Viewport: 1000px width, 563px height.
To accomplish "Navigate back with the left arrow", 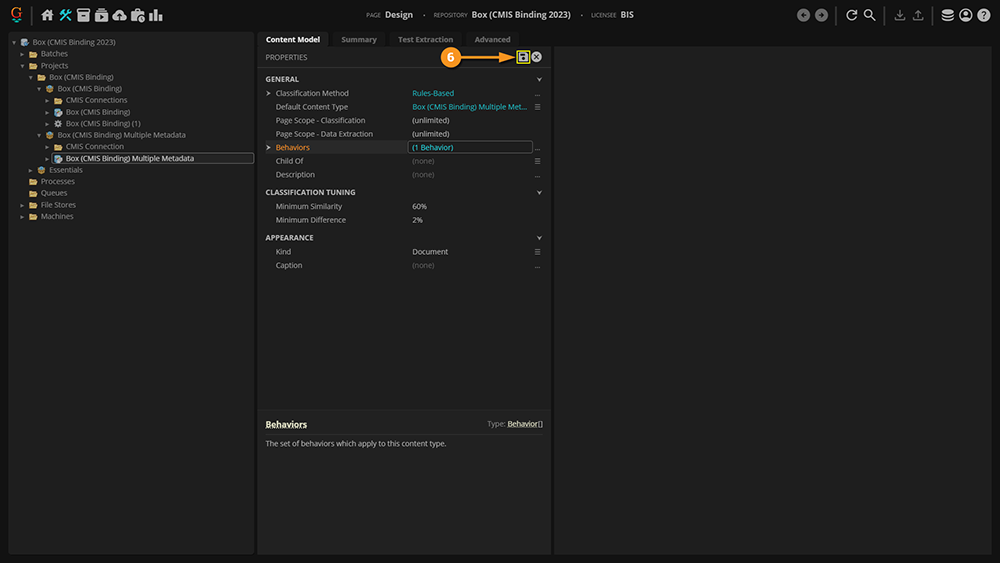I will pyautogui.click(x=804, y=15).
